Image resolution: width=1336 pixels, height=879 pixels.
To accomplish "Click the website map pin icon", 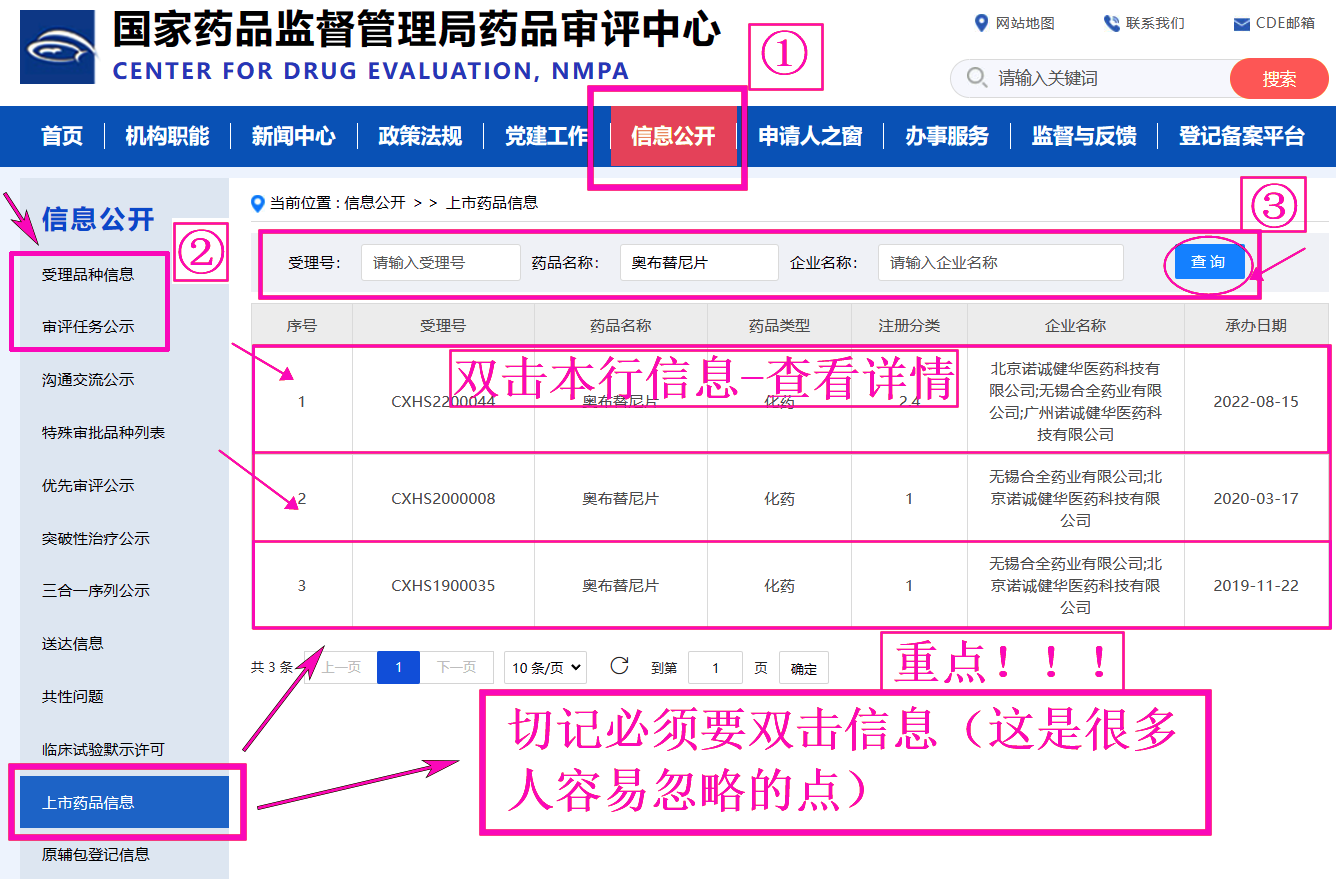I will pyautogui.click(x=981, y=23).
